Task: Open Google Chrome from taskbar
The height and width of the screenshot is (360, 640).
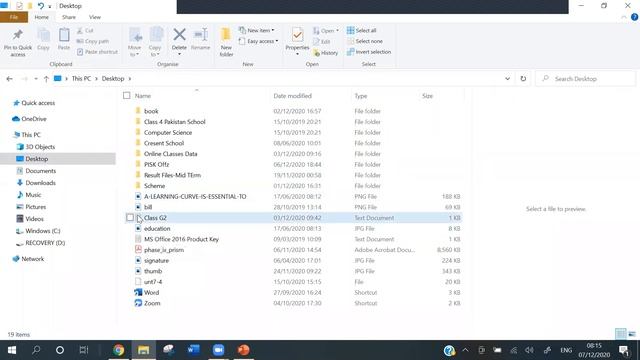Action: pos(119,350)
